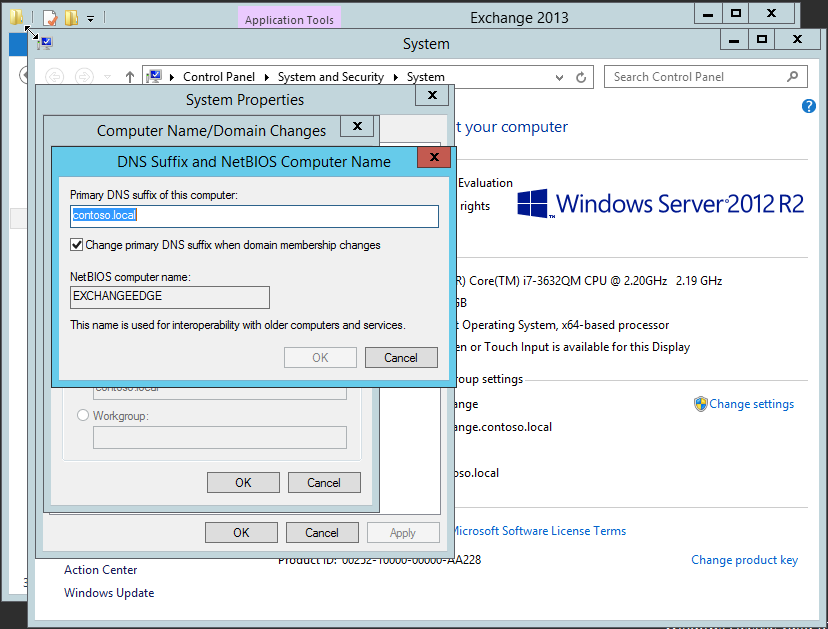This screenshot has width=828, height=629.
Task: Click the System breadcrumb in address bar
Action: [x=425, y=77]
